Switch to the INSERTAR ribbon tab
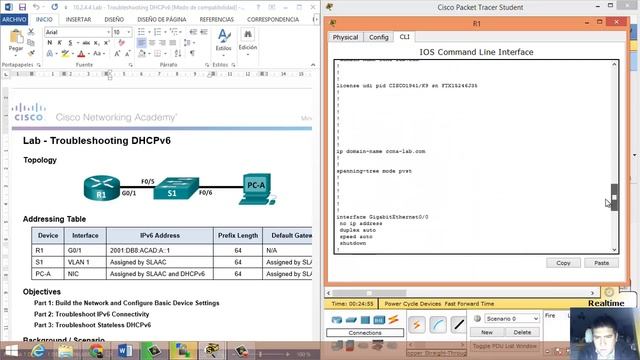This screenshot has height=360, width=640. point(78,19)
